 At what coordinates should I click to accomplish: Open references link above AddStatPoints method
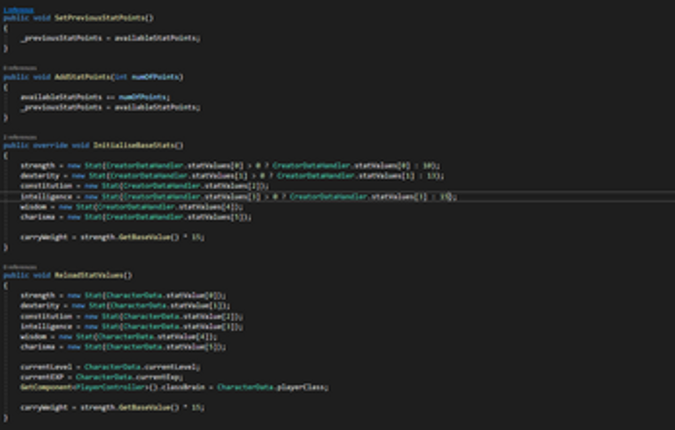coord(20,68)
